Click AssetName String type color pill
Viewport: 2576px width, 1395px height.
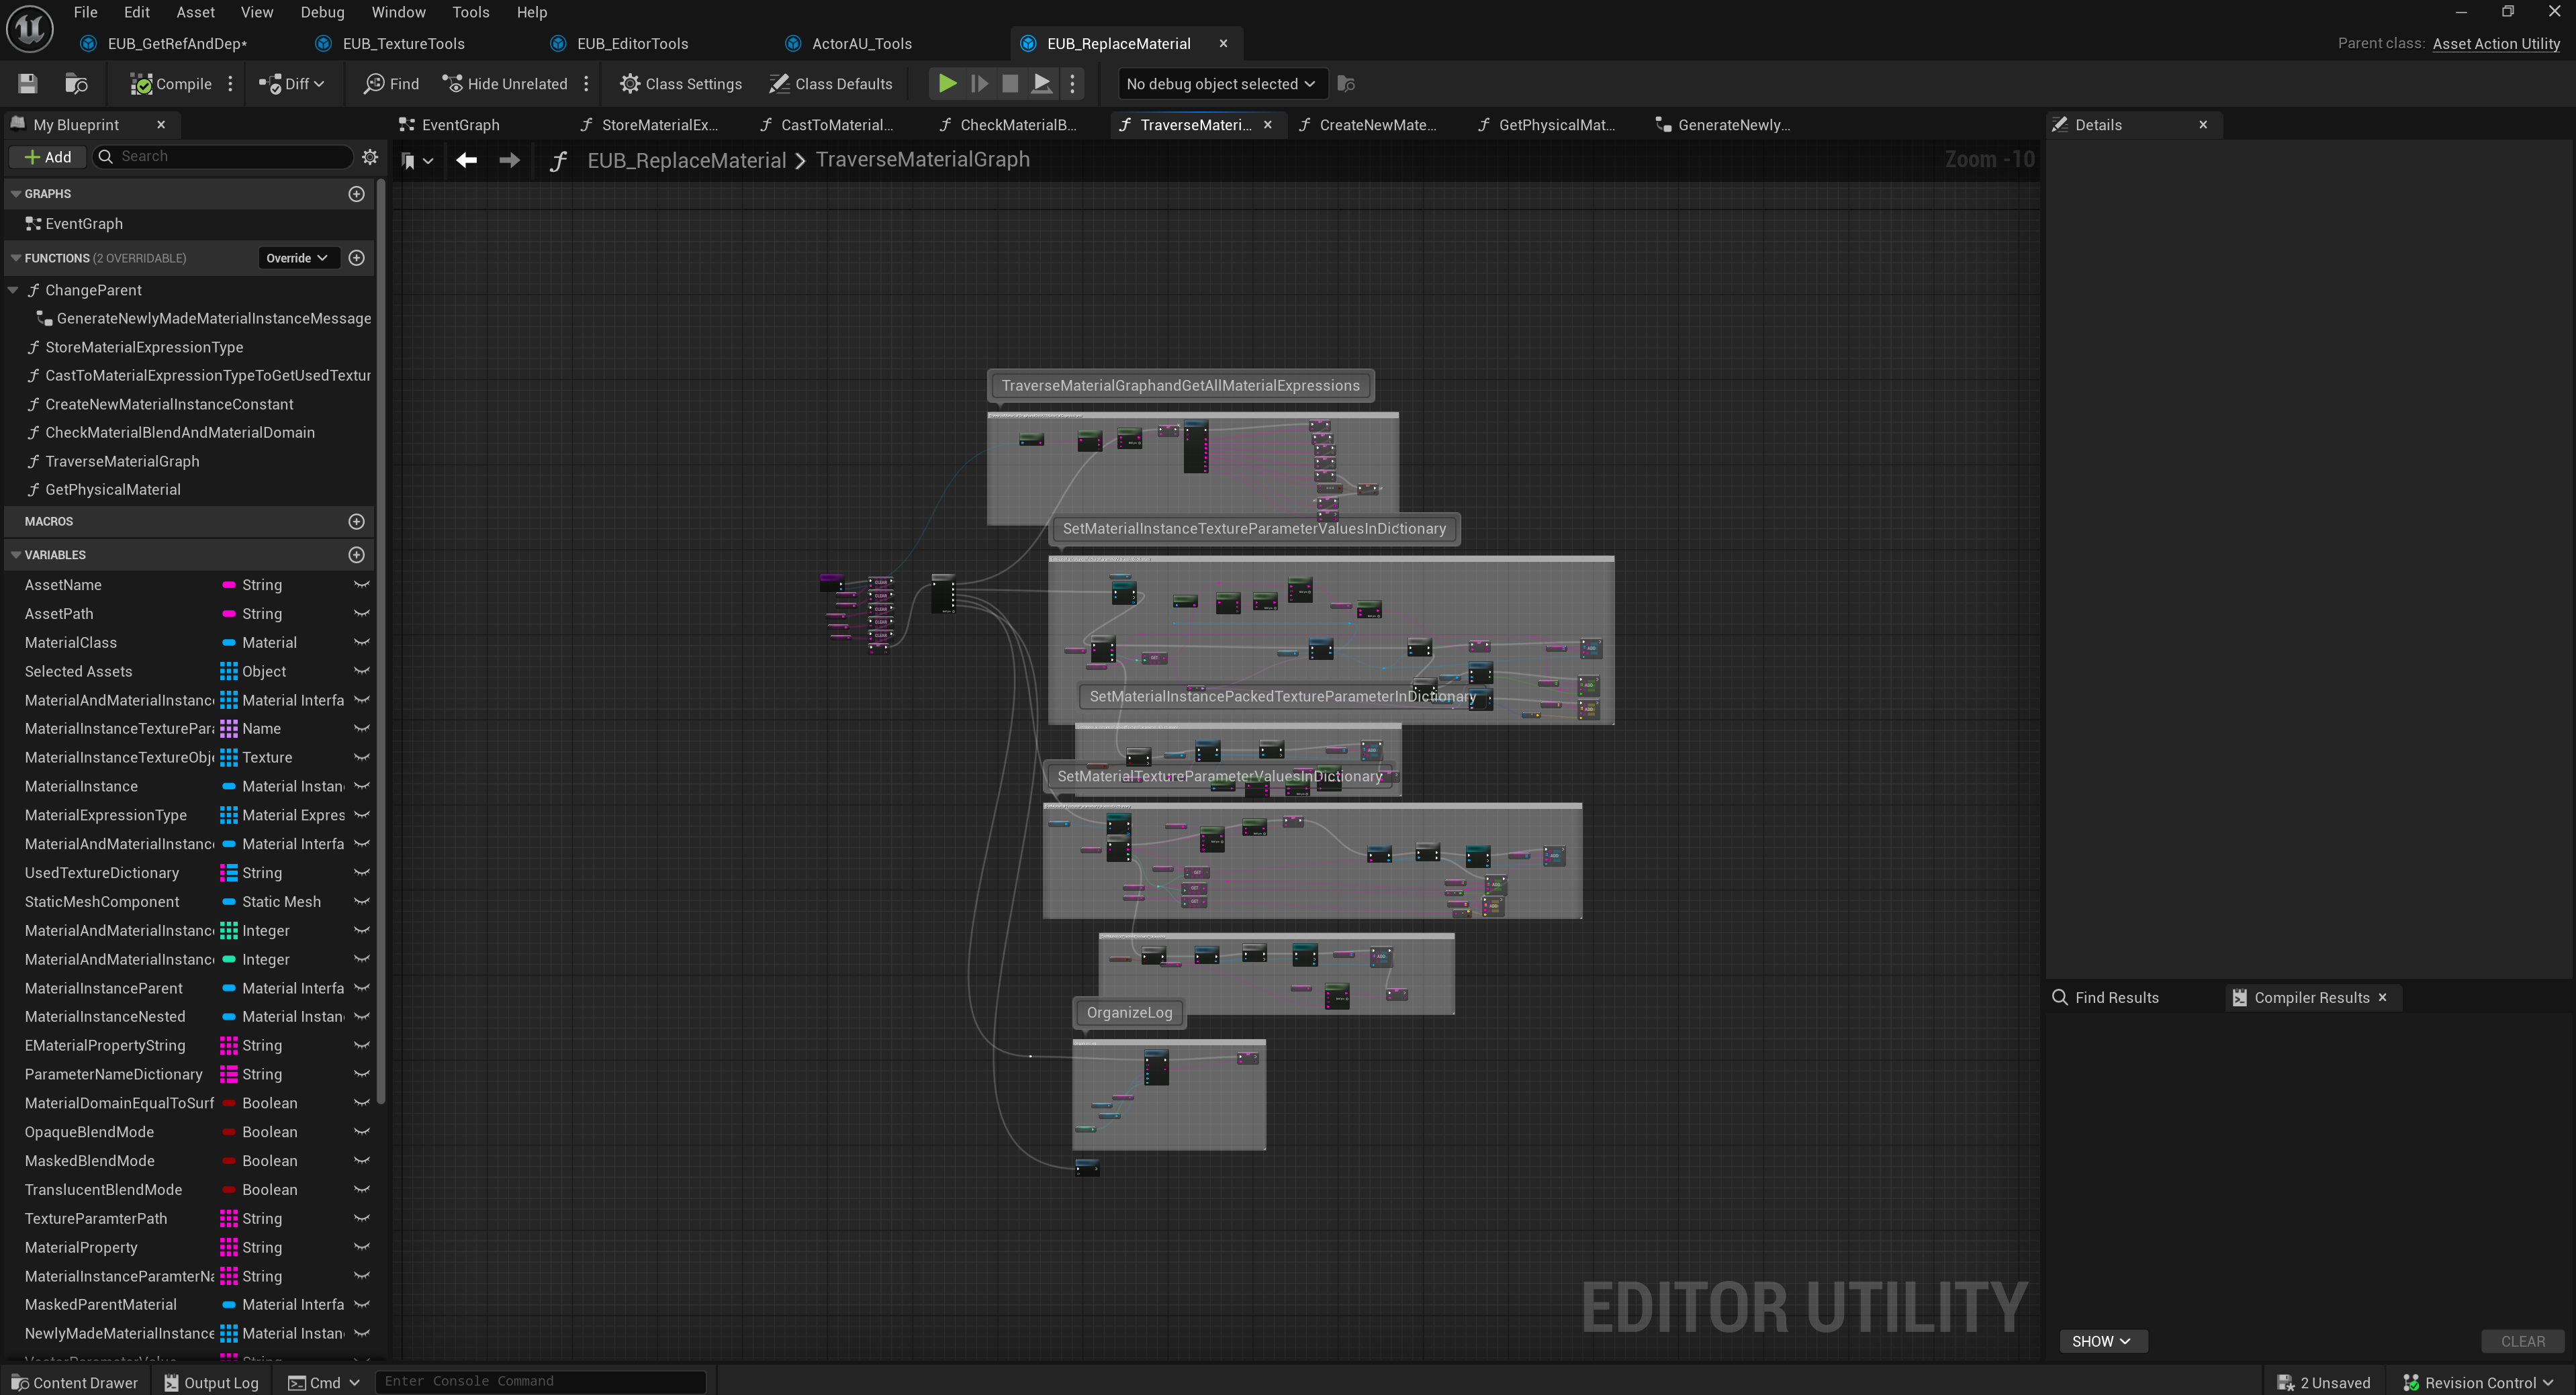point(228,585)
